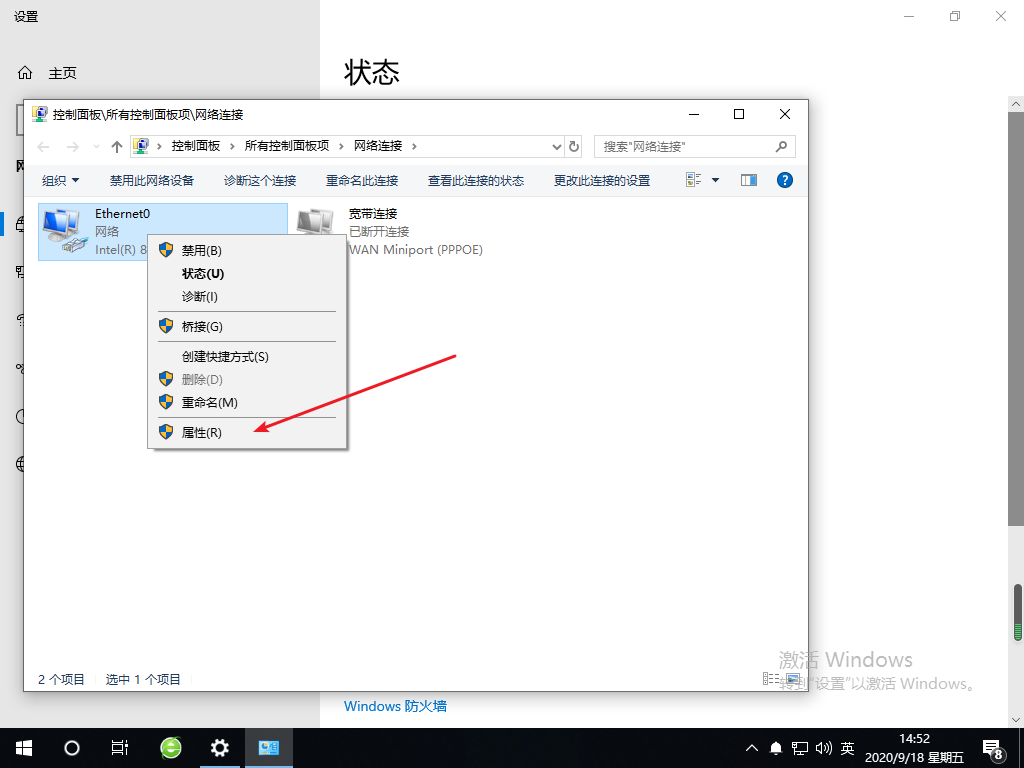Click the blue Help question mark icon
1024x768 pixels.
pyautogui.click(x=784, y=180)
